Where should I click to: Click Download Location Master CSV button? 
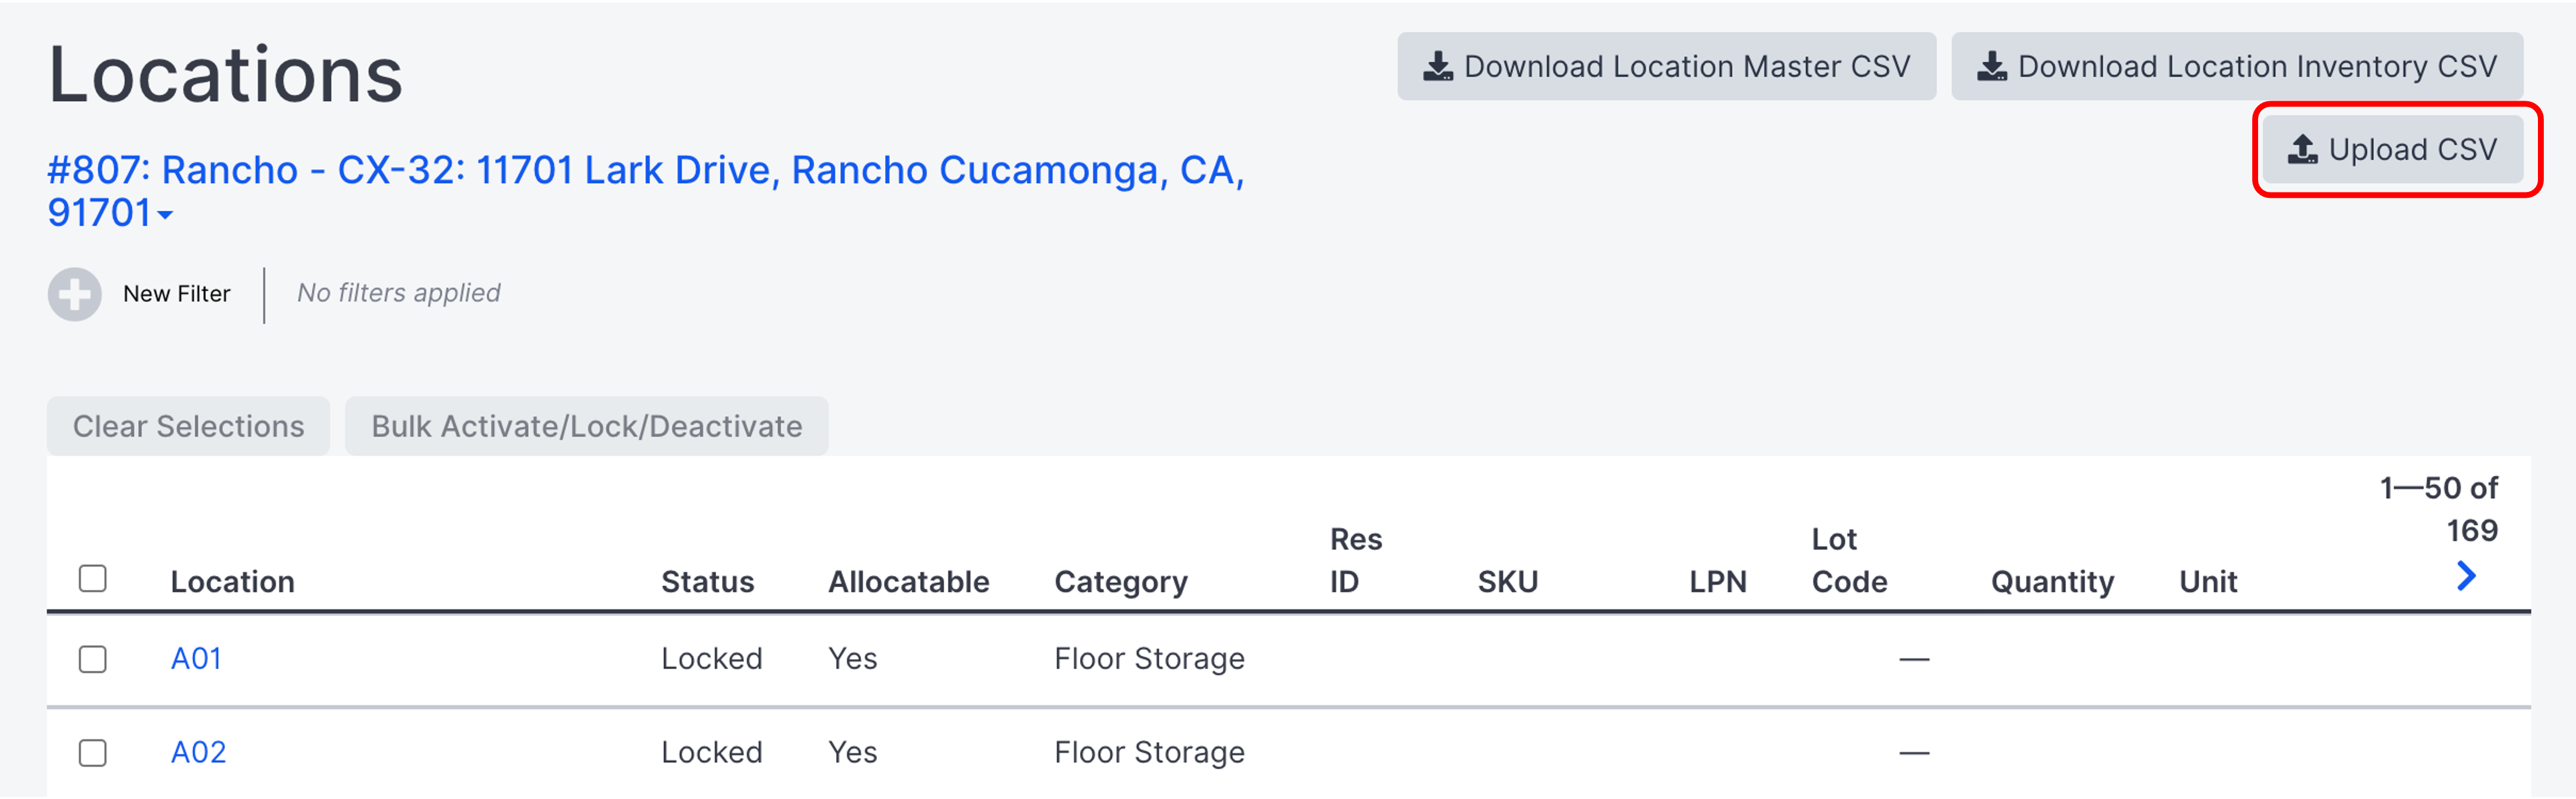pos(1666,67)
